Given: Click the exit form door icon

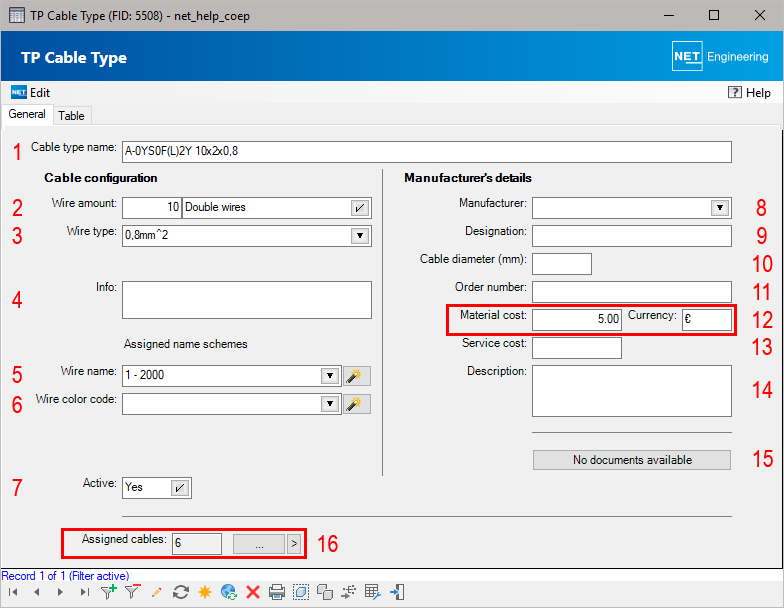Looking at the screenshot, I should [x=397, y=592].
